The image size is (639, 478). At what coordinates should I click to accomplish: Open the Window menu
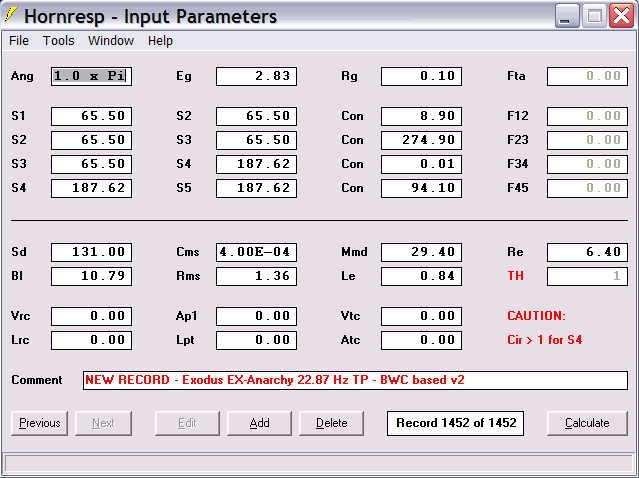click(x=111, y=41)
